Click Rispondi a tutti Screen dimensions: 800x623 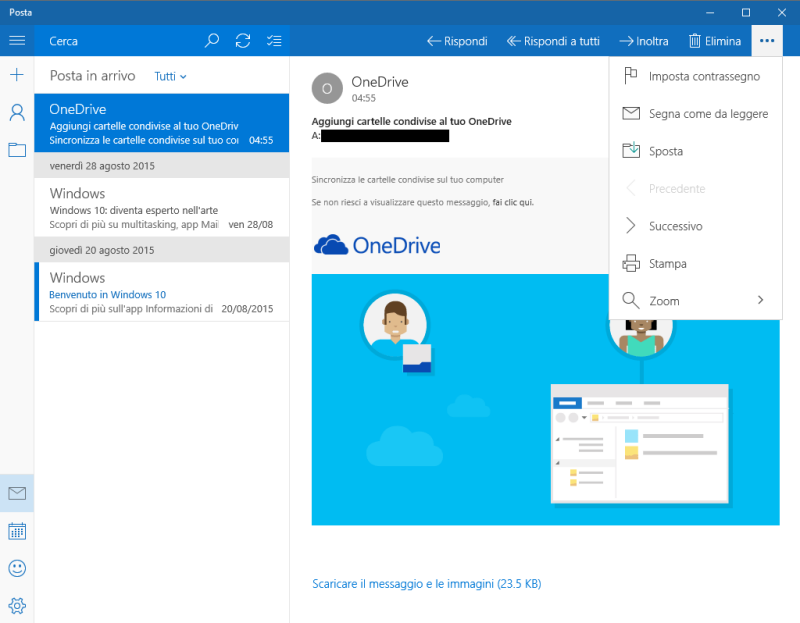(553, 41)
